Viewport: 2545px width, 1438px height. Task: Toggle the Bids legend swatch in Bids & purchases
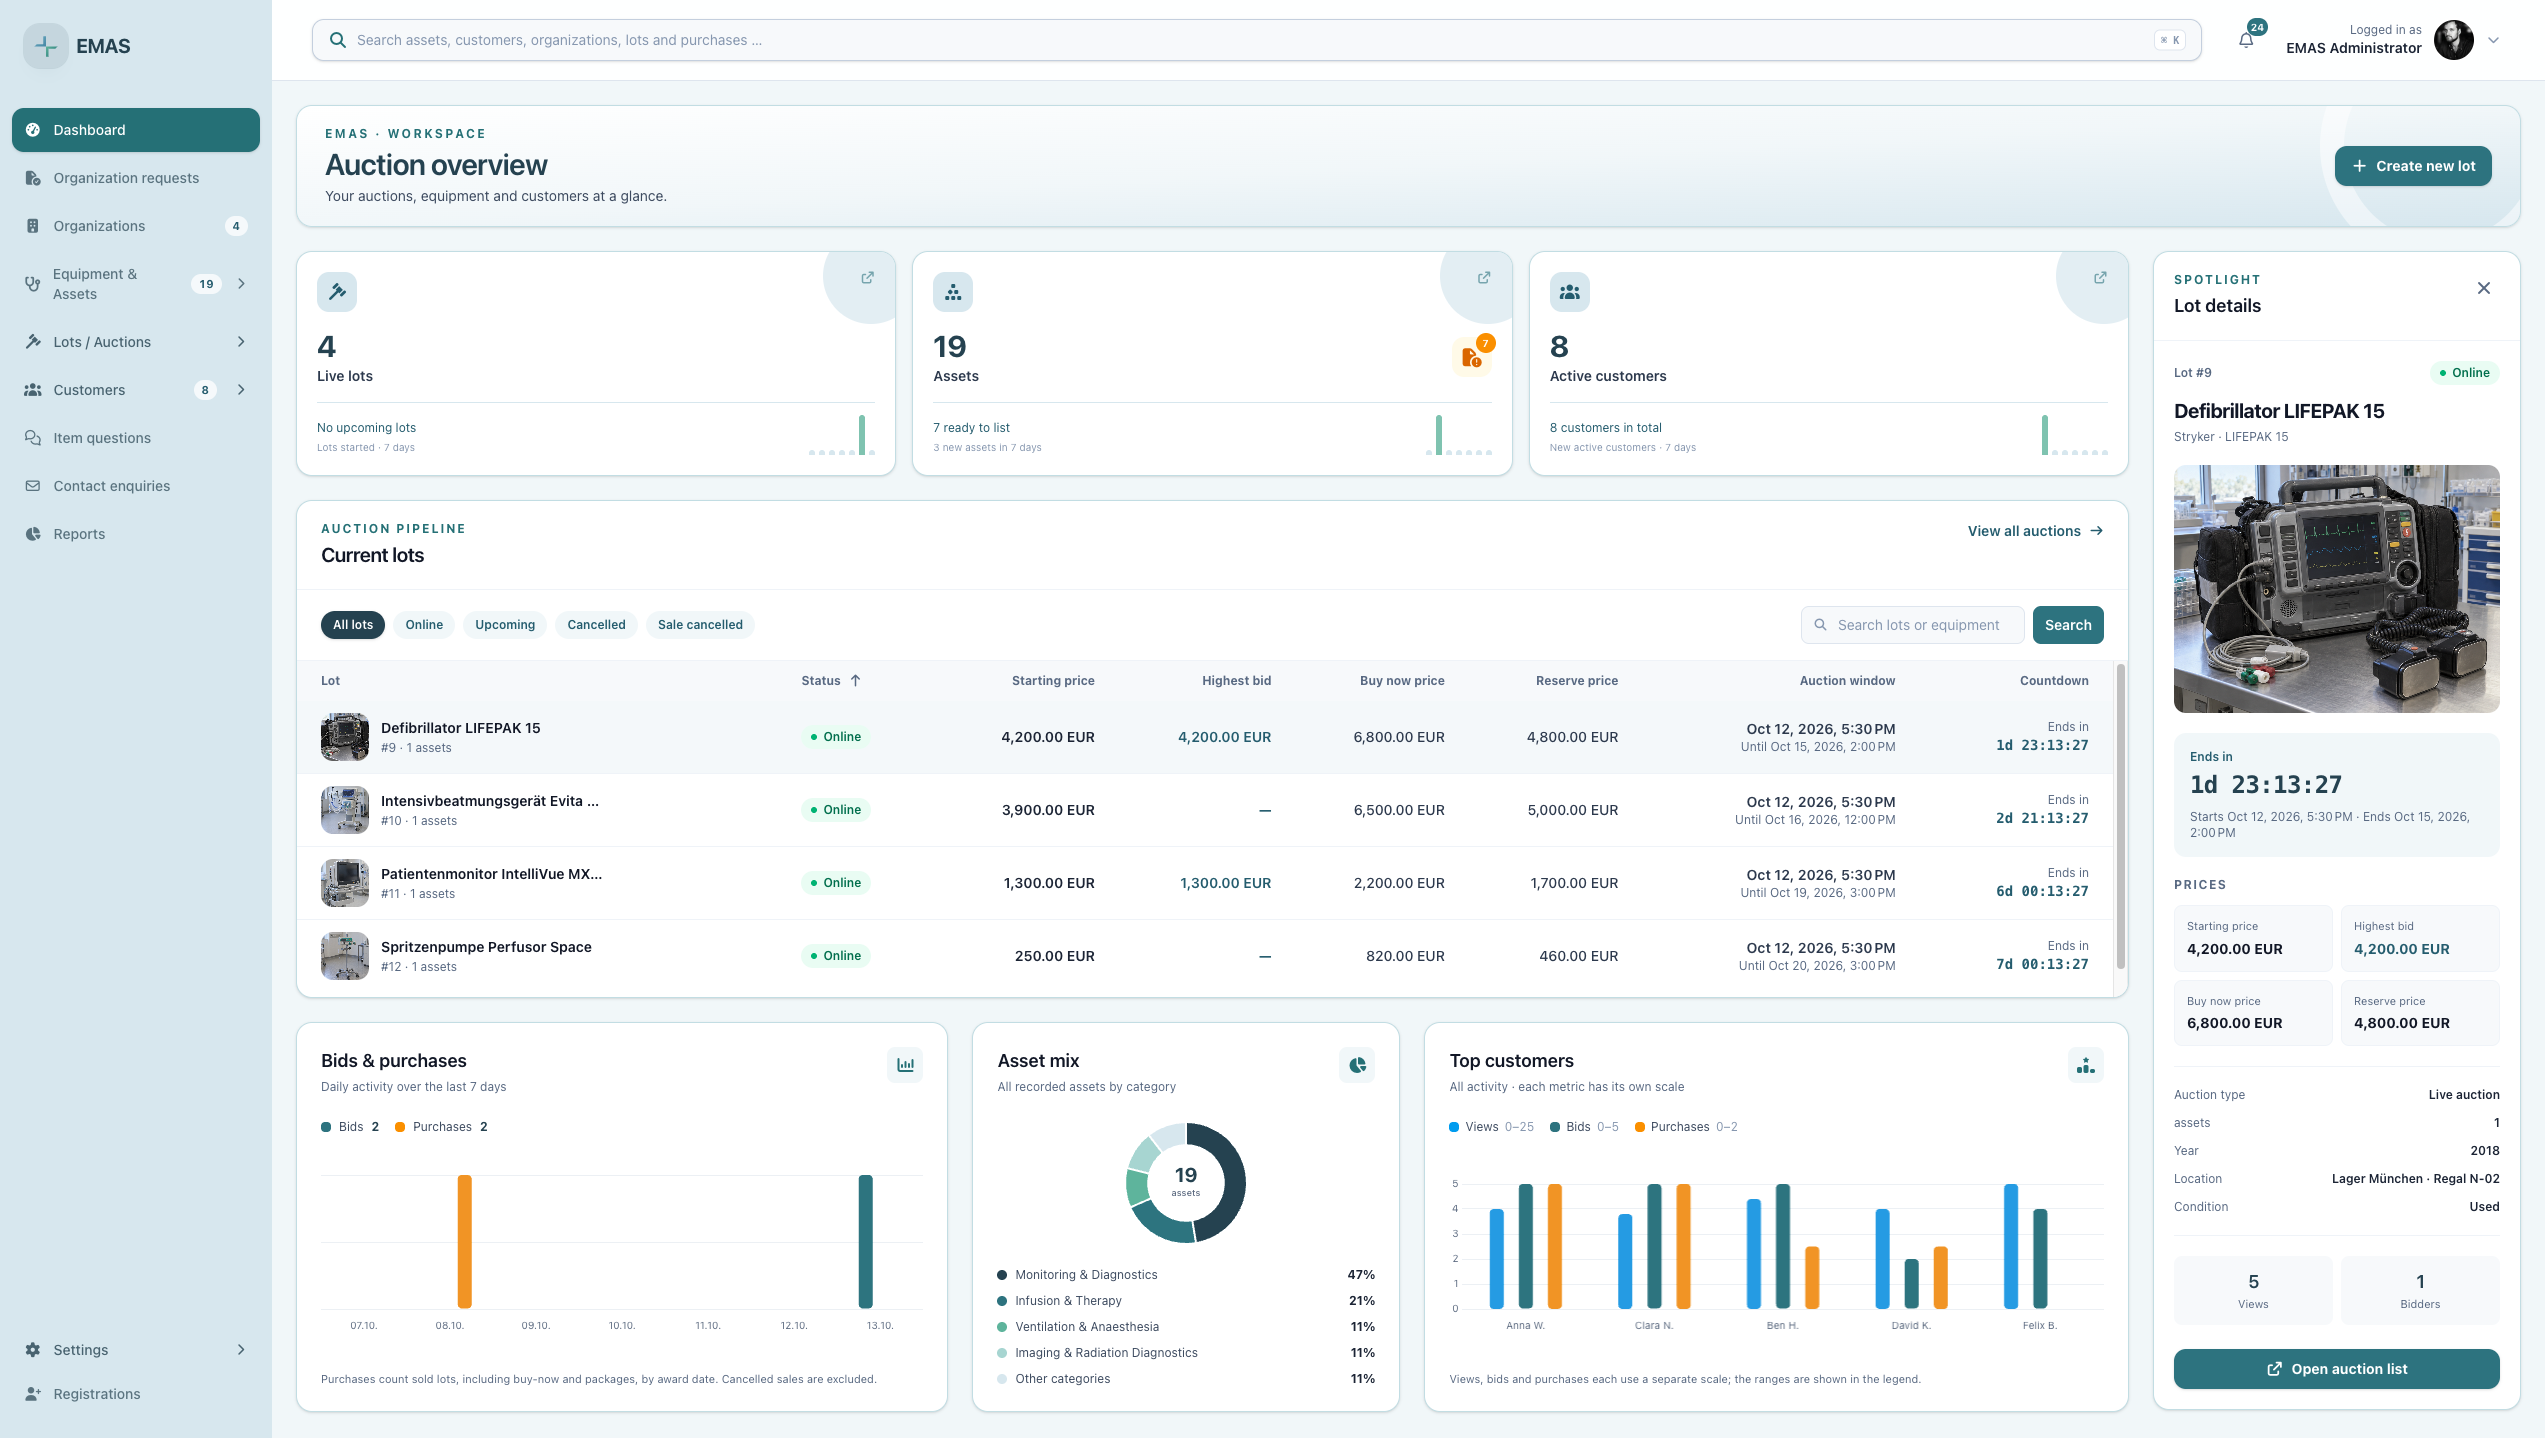(x=326, y=1127)
